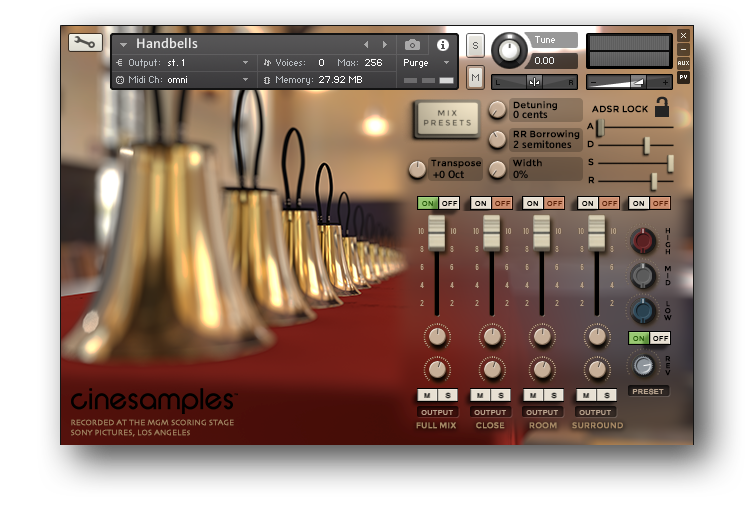The image size is (754, 505).
Task: Click the grey MID EQ knob
Action: (643, 276)
